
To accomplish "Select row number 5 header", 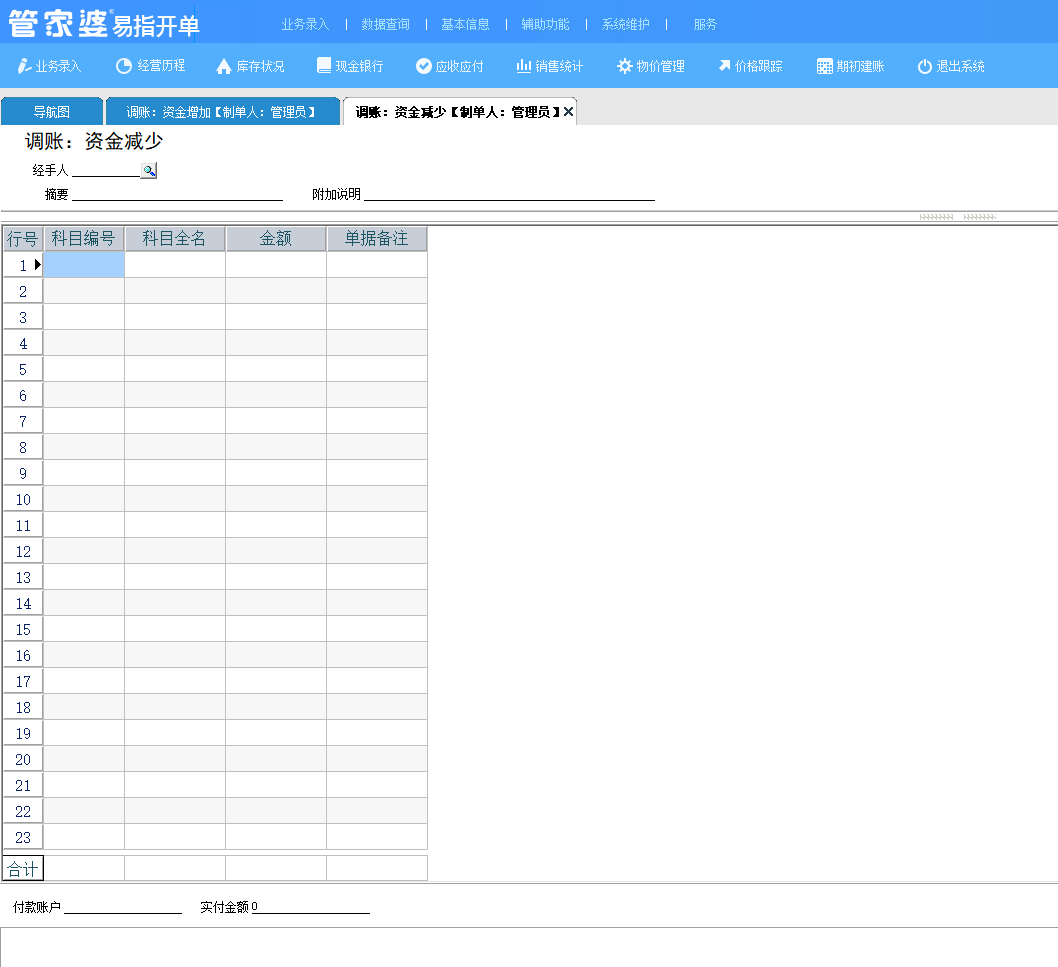I will (23, 369).
